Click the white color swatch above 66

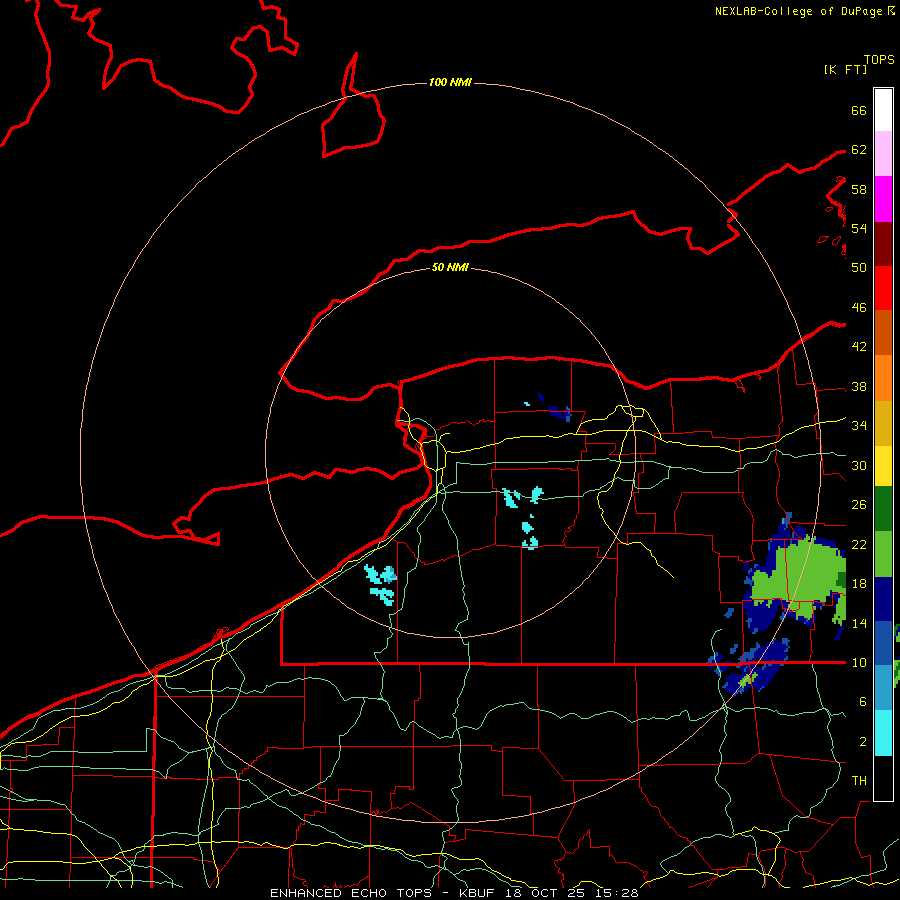pyautogui.click(x=883, y=110)
